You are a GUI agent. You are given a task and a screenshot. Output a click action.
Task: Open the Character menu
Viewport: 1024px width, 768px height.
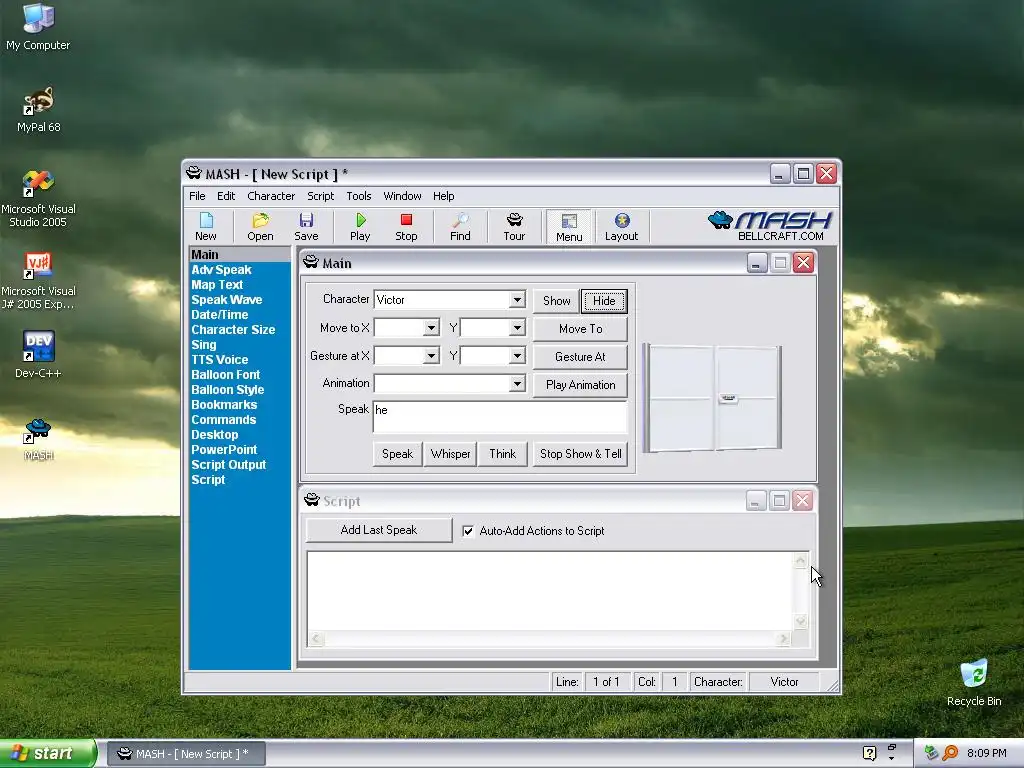(271, 196)
